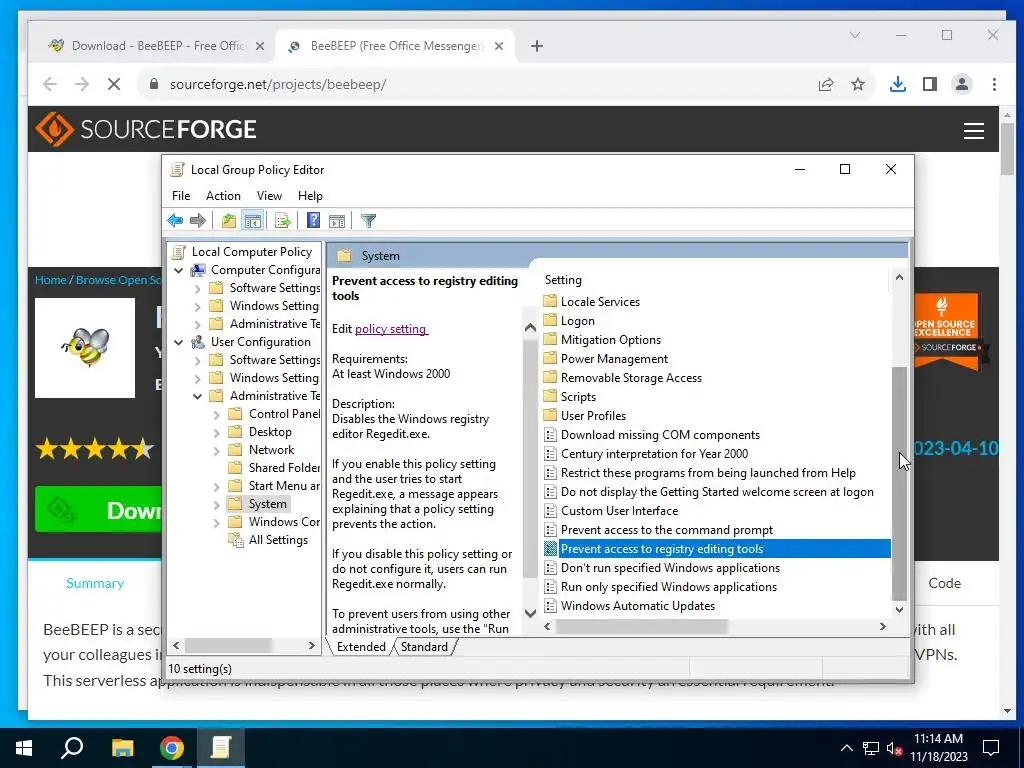Select Century interpretation for Year 2000
The height and width of the screenshot is (768, 1024).
click(654, 453)
